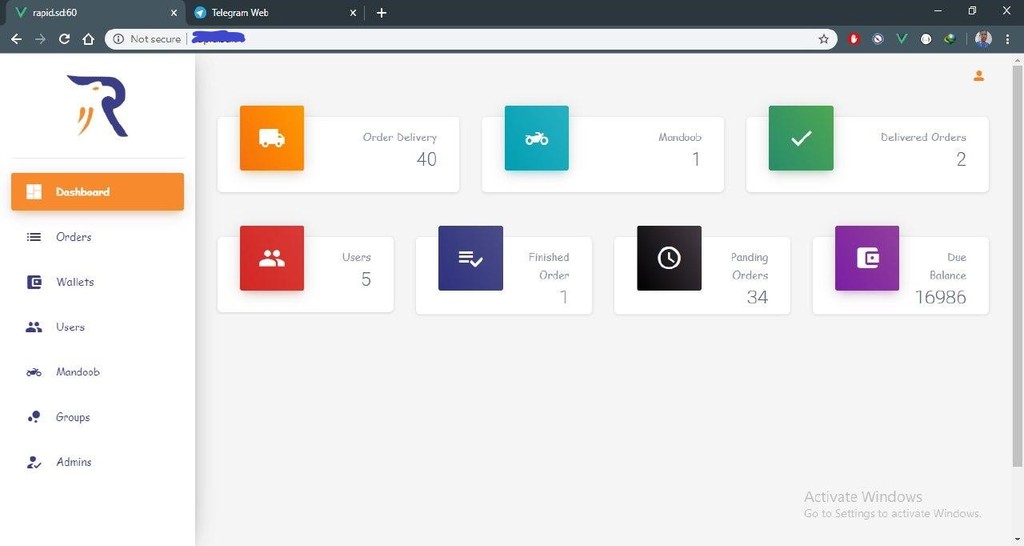1024x546 pixels.
Task: Open Admins section in the sidebar
Action: (97, 462)
